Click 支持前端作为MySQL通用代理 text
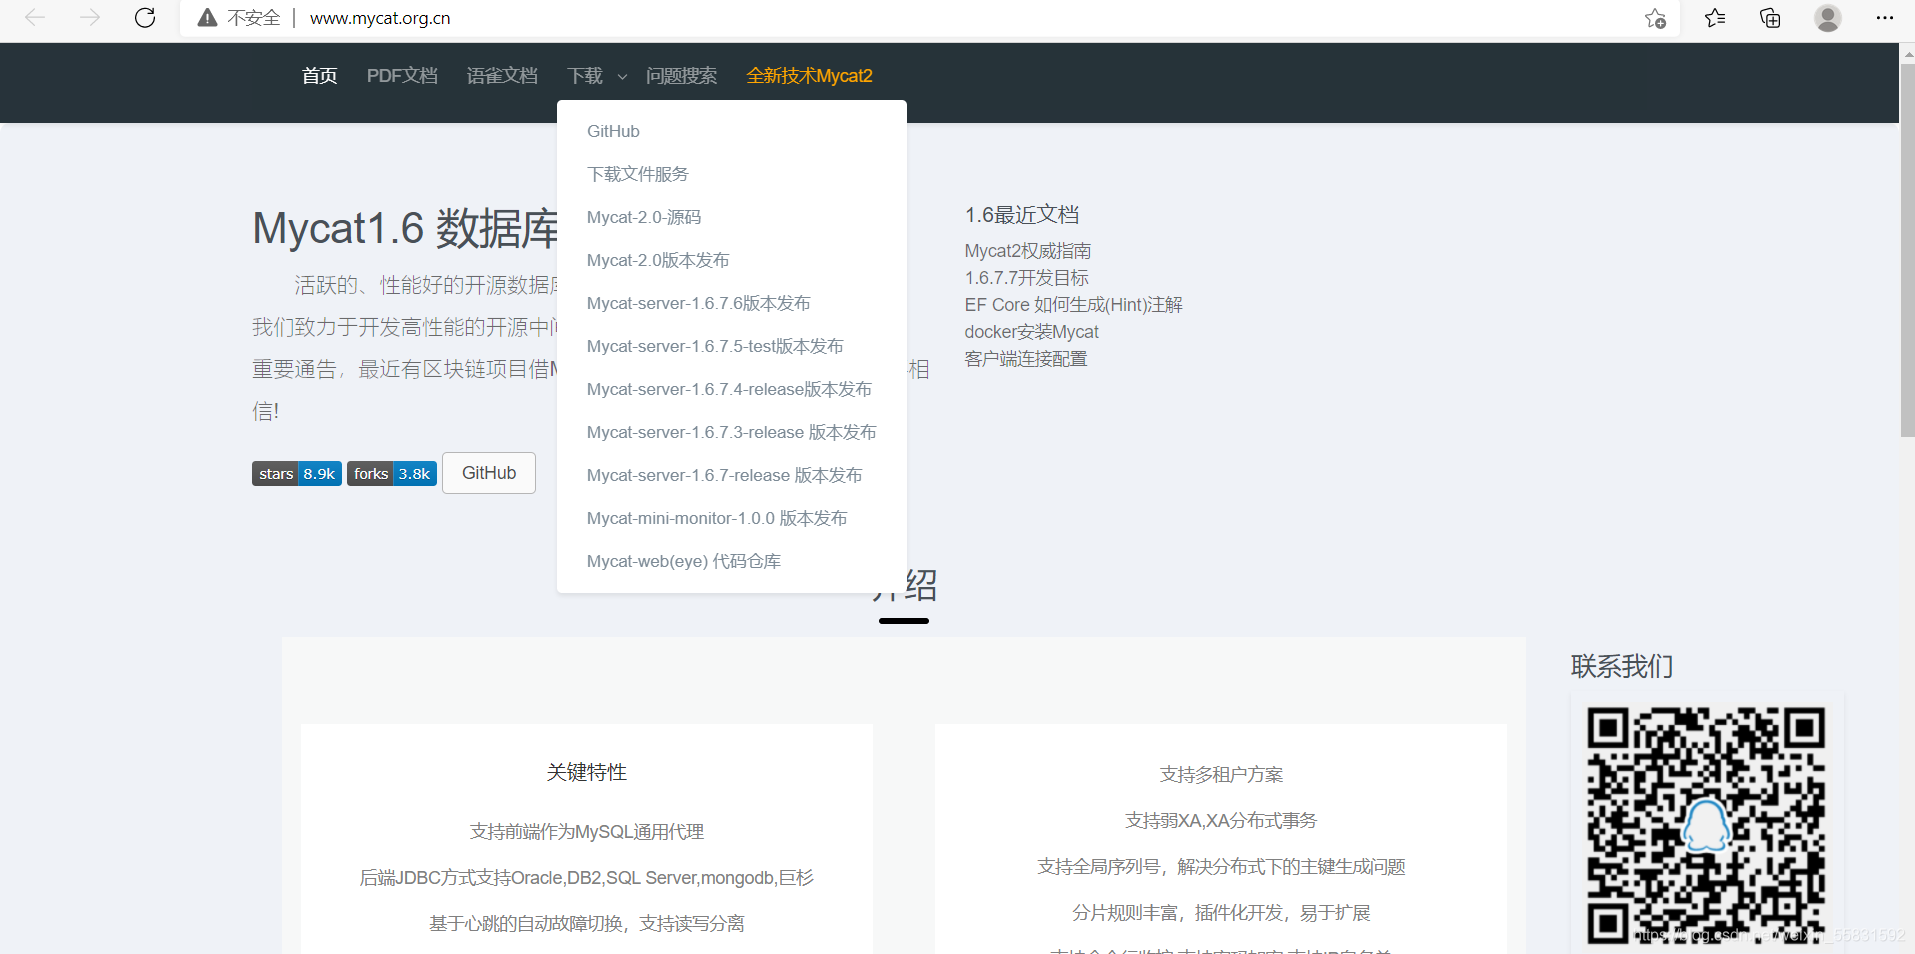This screenshot has height=954, width=1915. [587, 832]
